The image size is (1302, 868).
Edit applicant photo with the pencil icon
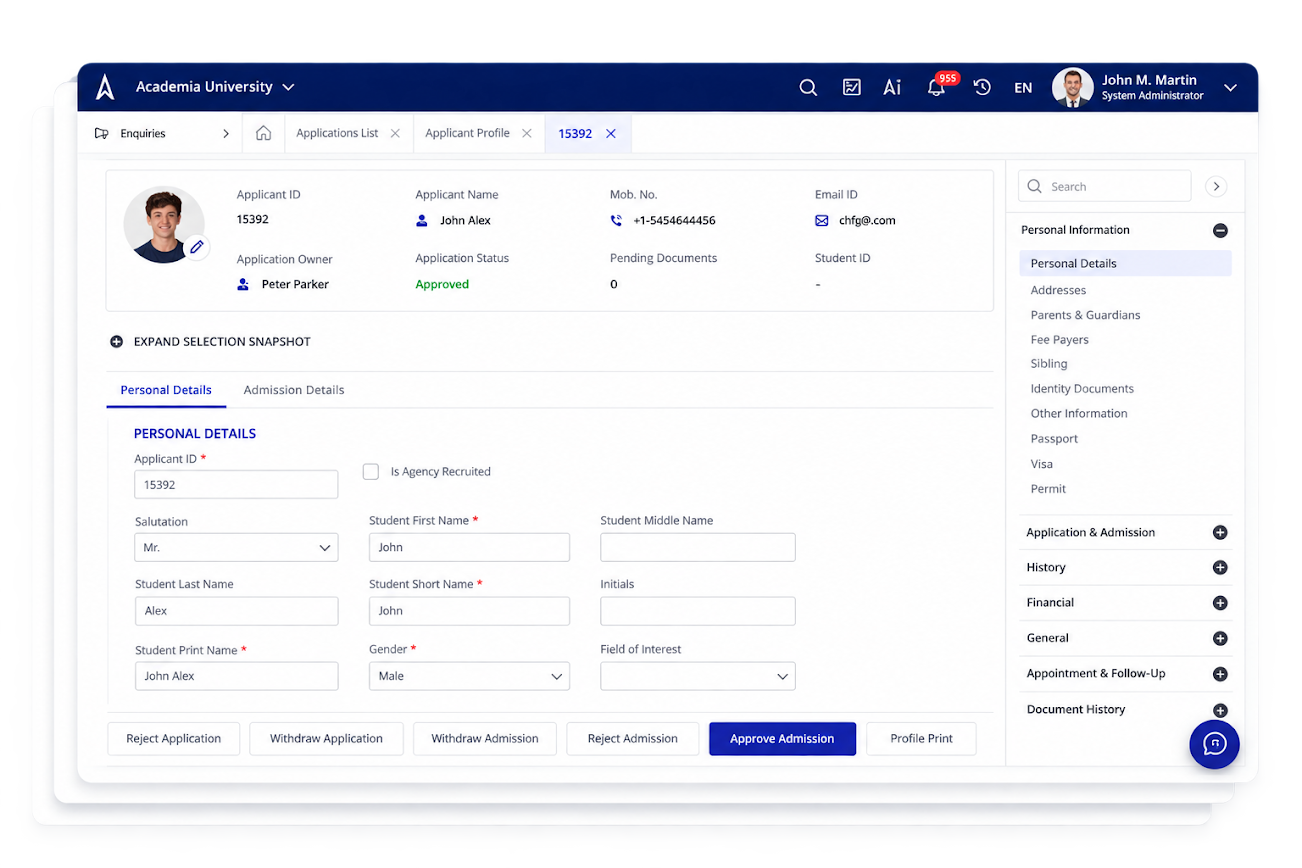[x=197, y=247]
